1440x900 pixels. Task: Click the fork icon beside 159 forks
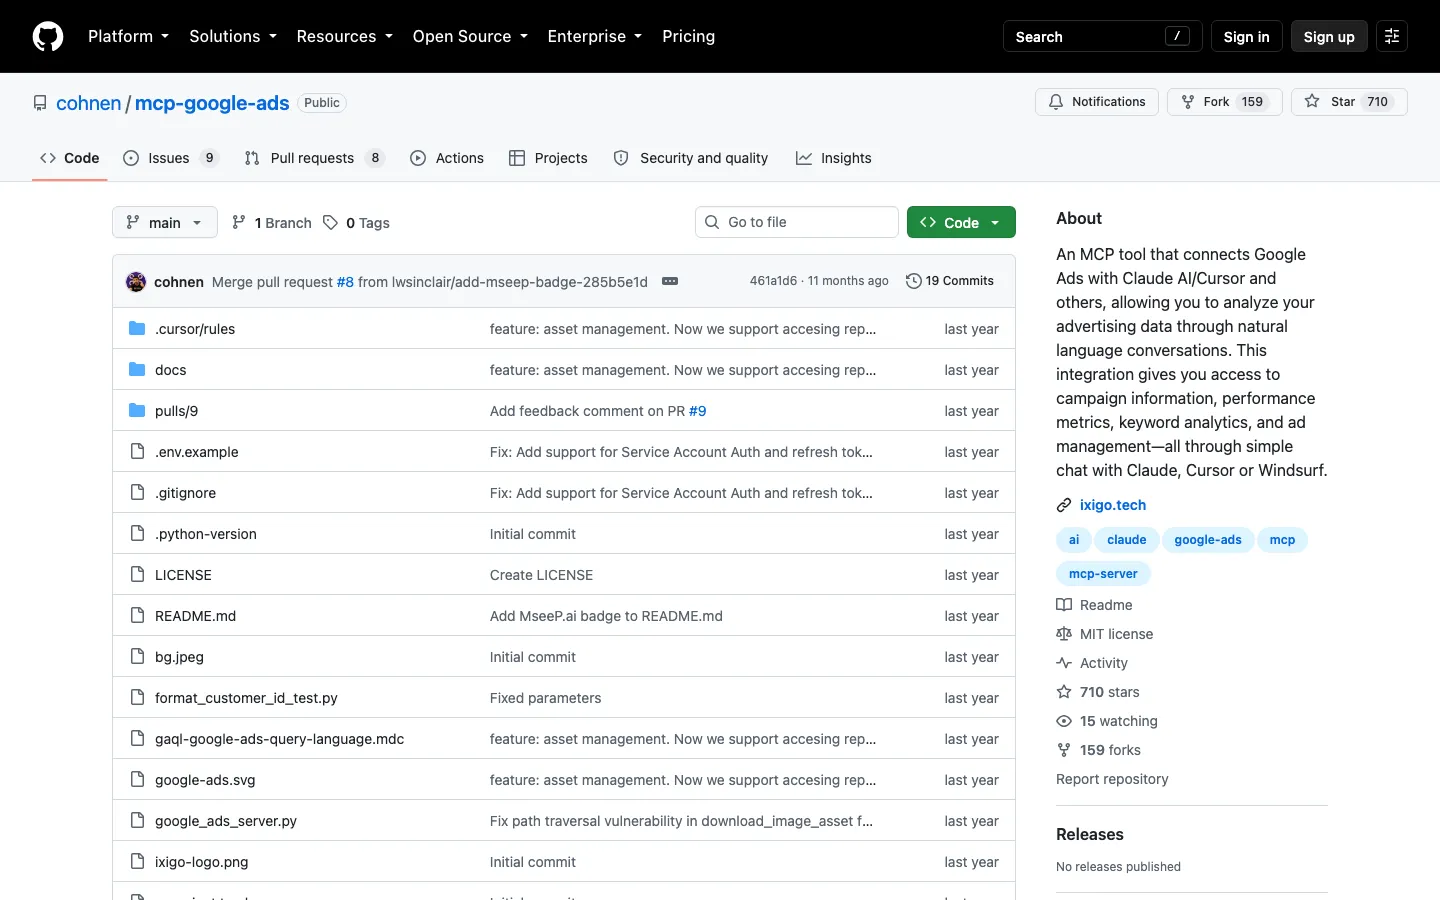pyautogui.click(x=1064, y=750)
